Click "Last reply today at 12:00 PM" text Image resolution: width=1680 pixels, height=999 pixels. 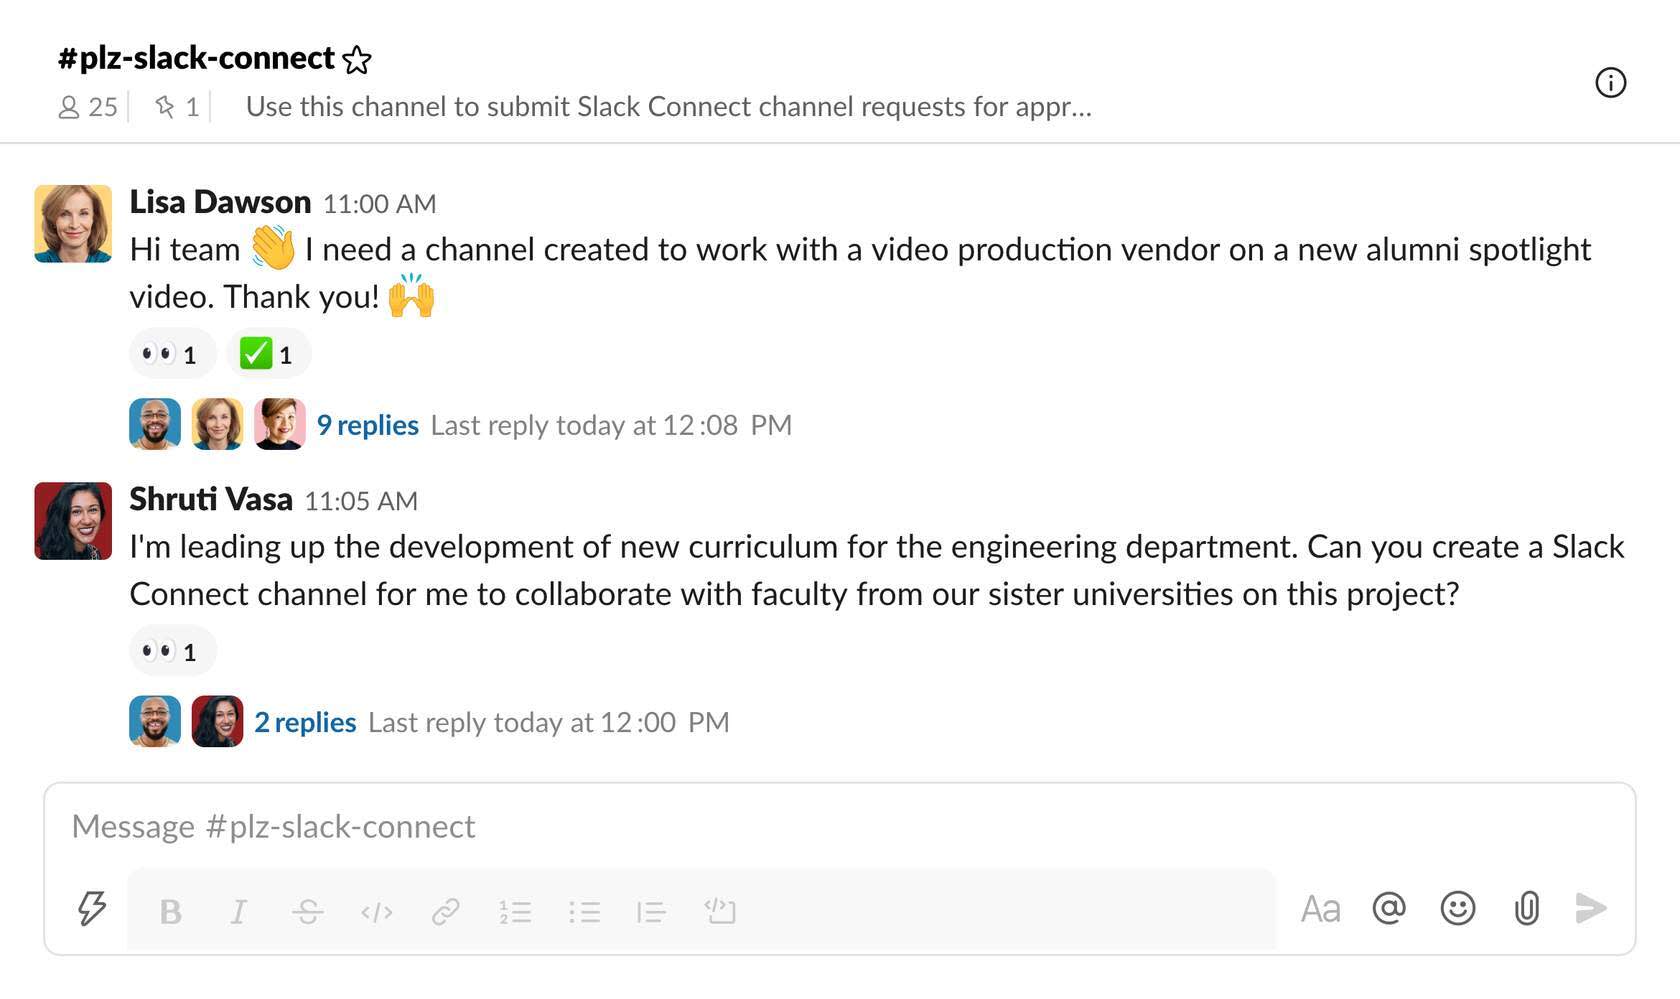tap(549, 722)
